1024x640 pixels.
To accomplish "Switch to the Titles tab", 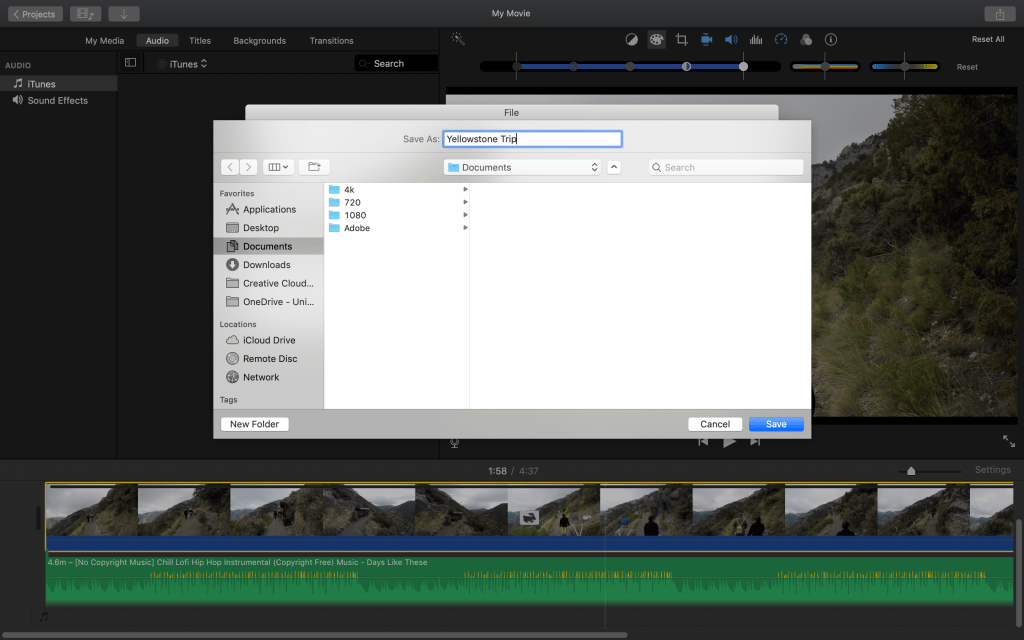I will [200, 41].
